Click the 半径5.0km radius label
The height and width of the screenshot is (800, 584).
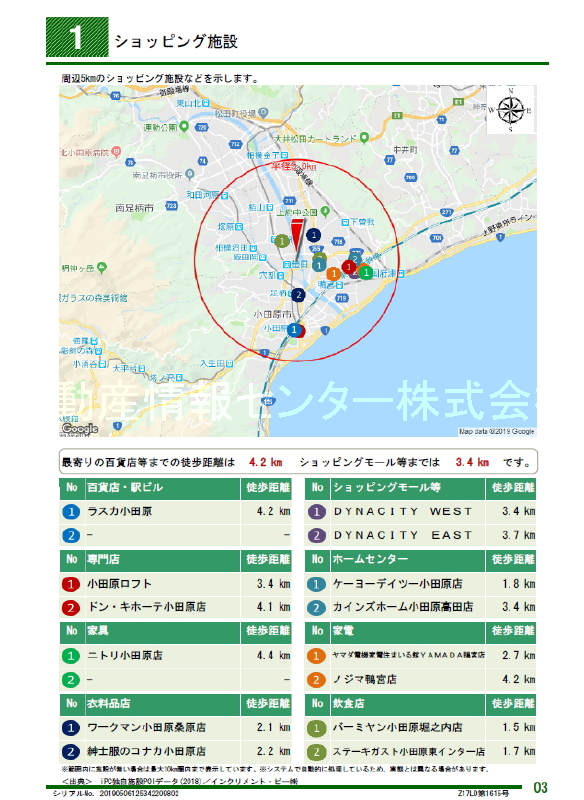294,166
